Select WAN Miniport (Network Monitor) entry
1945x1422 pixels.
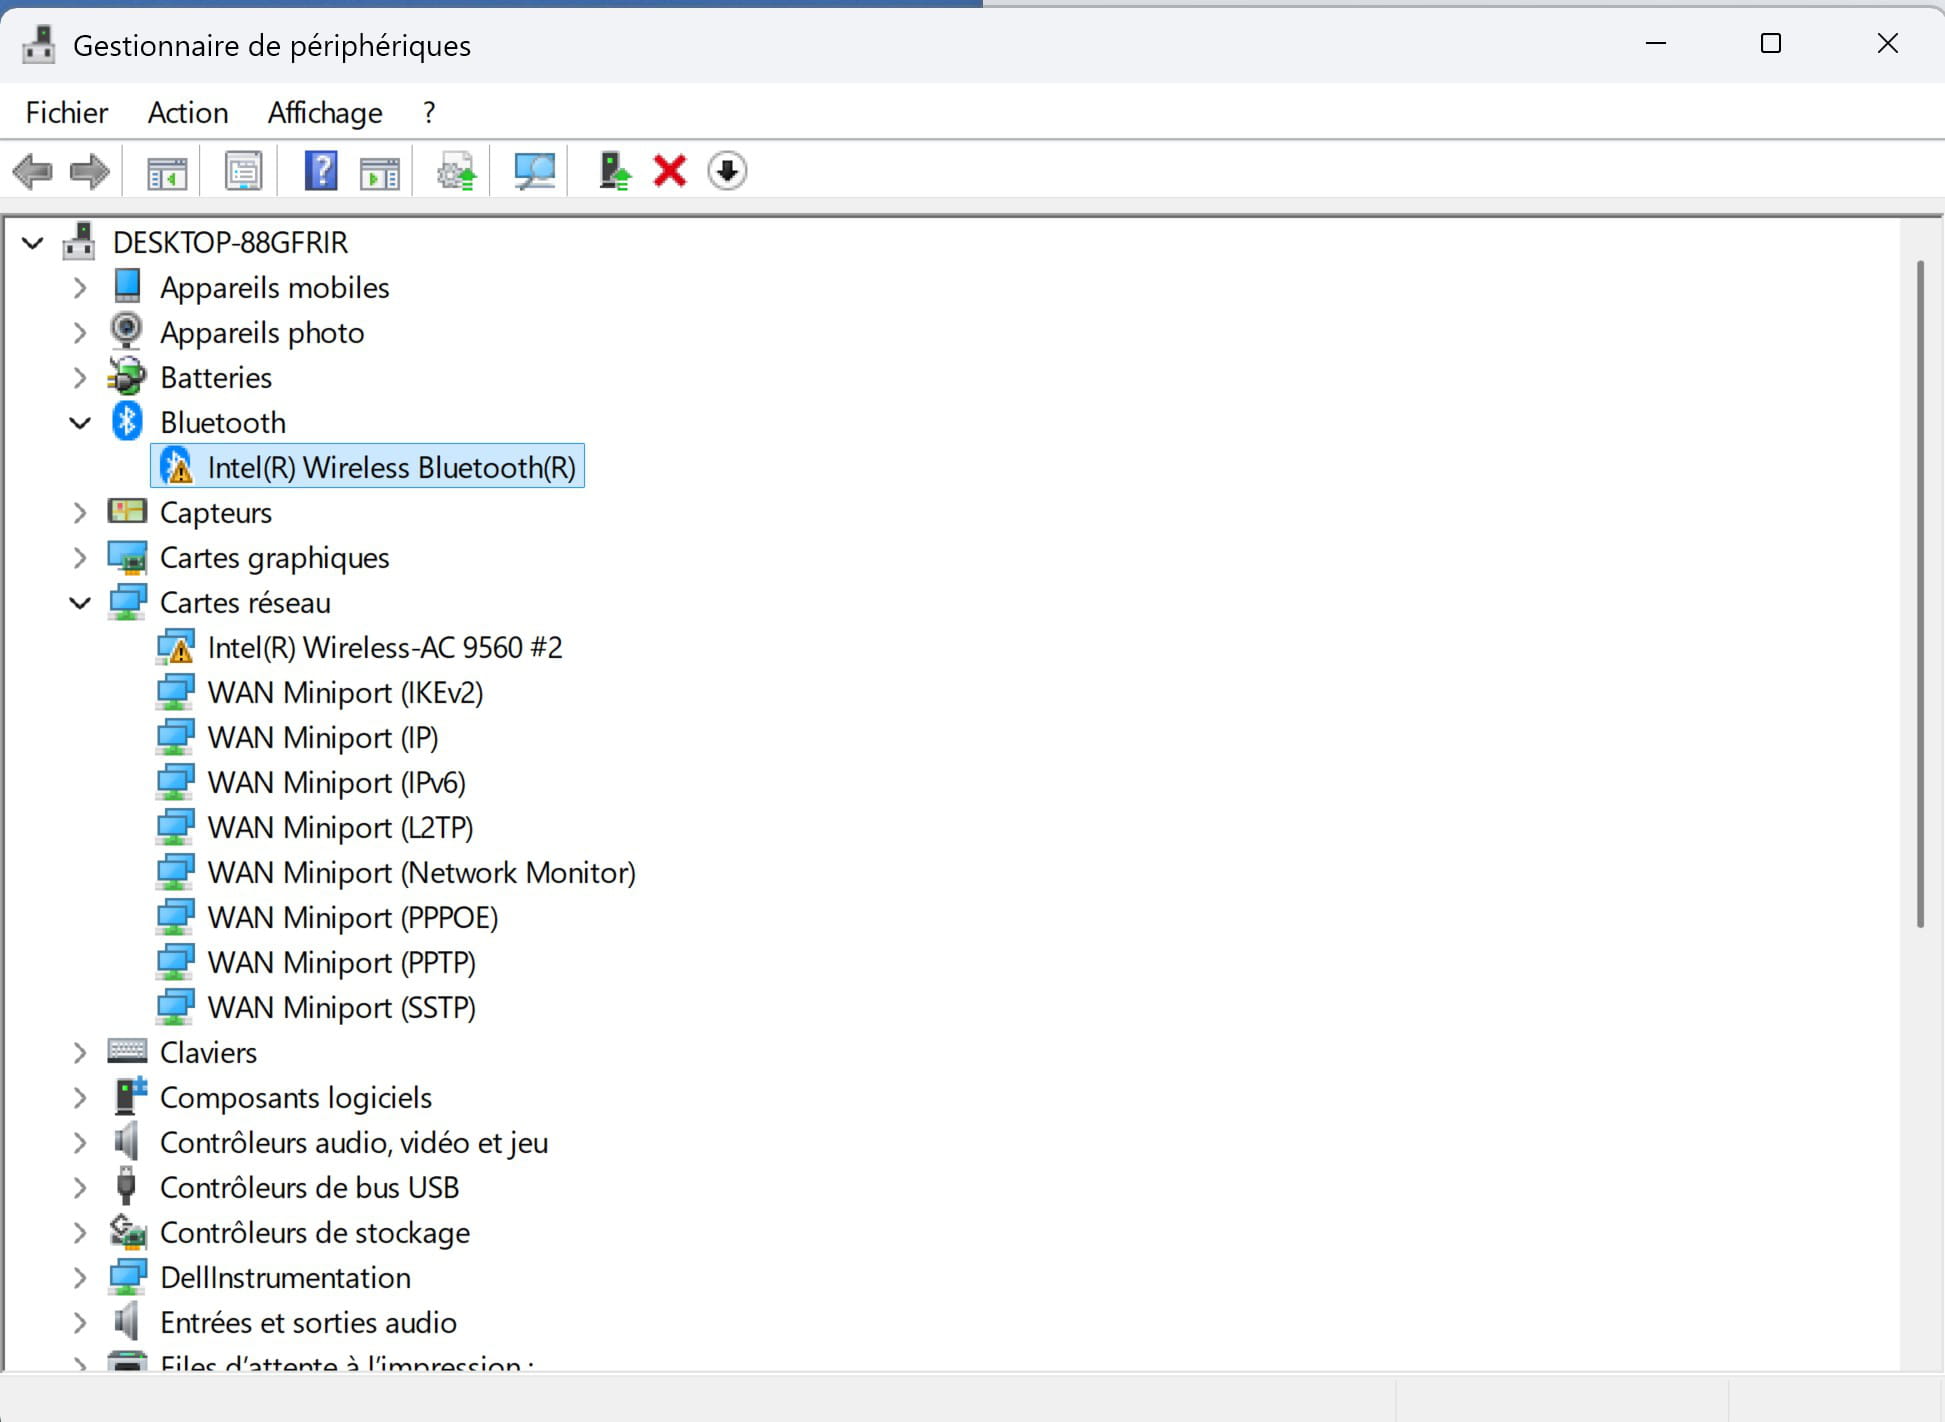tap(421, 873)
